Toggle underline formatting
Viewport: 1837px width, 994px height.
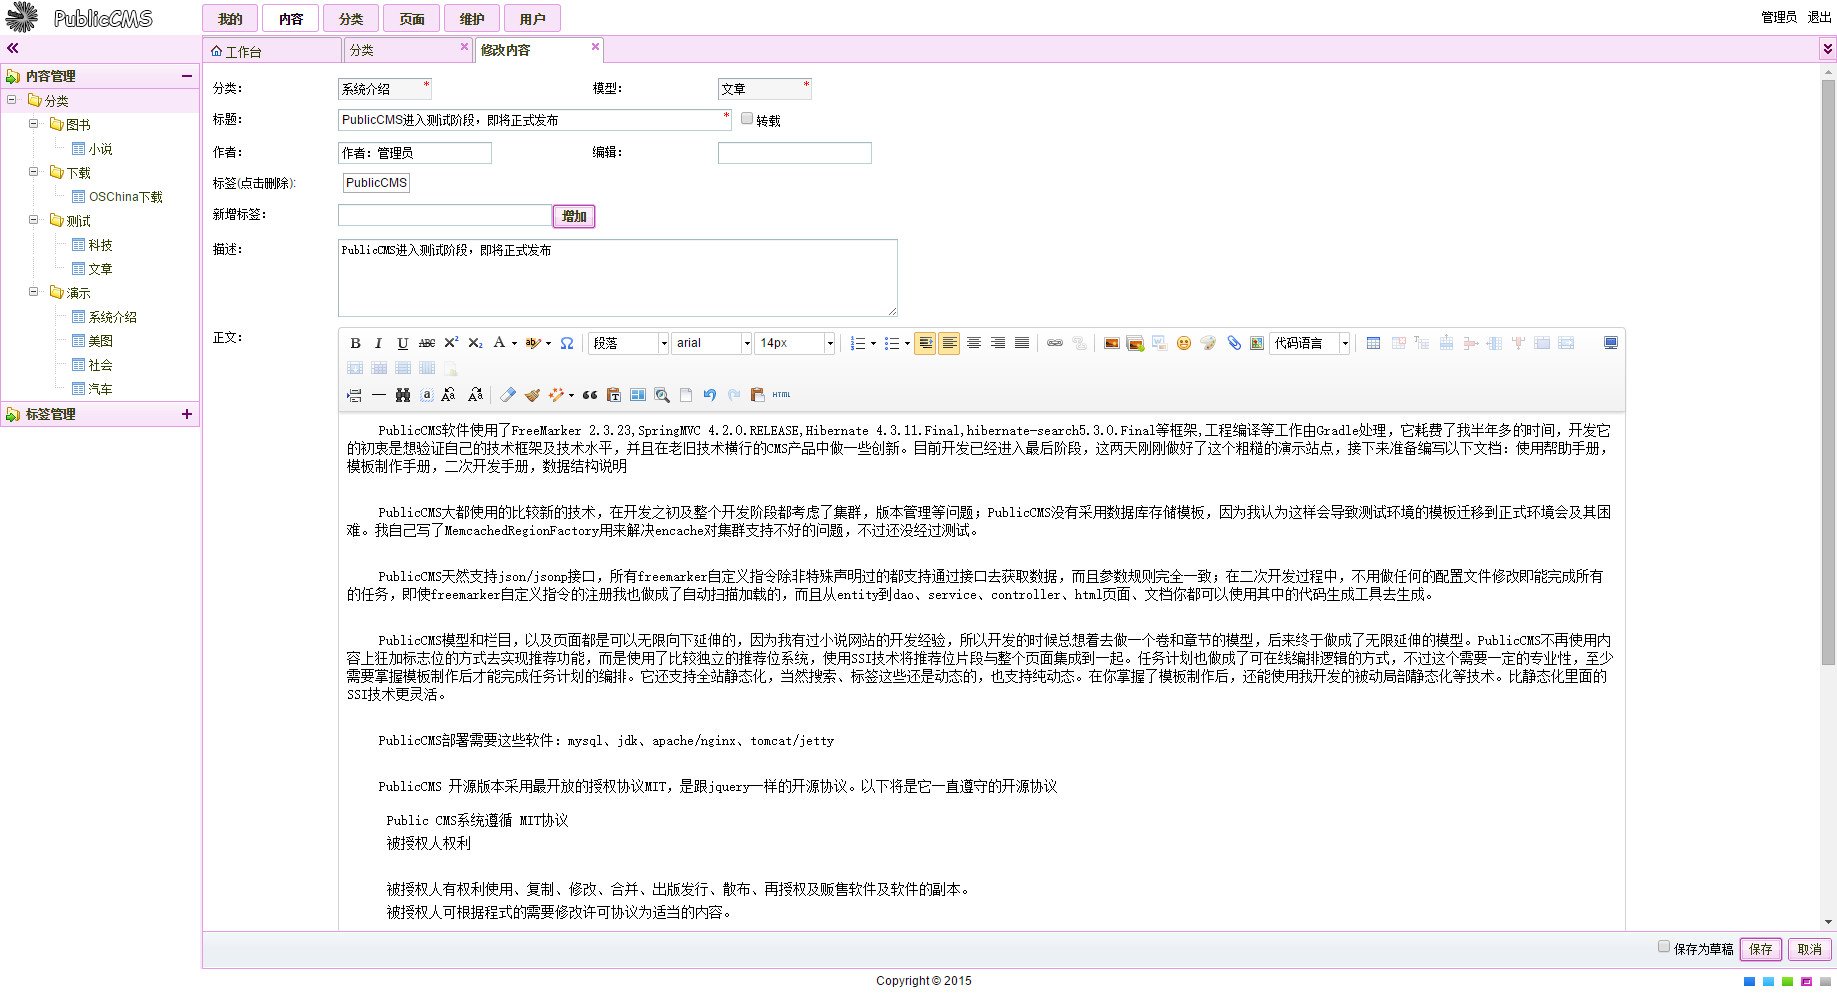click(x=402, y=343)
